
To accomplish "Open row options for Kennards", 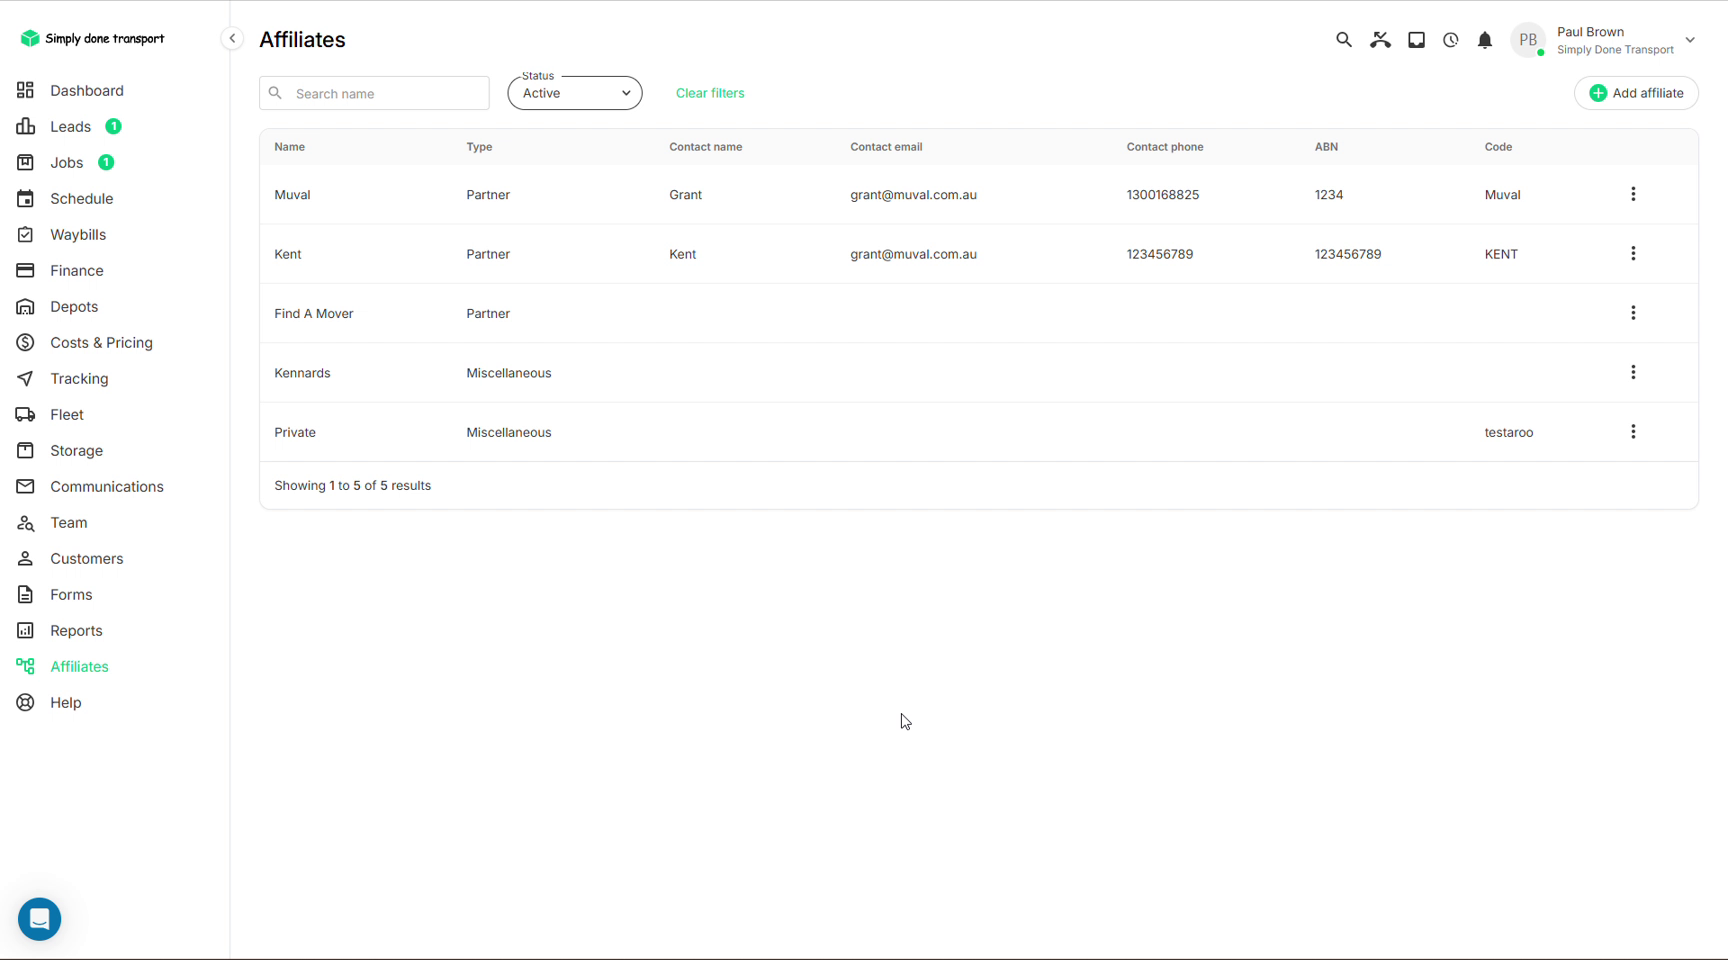I will click(1633, 372).
